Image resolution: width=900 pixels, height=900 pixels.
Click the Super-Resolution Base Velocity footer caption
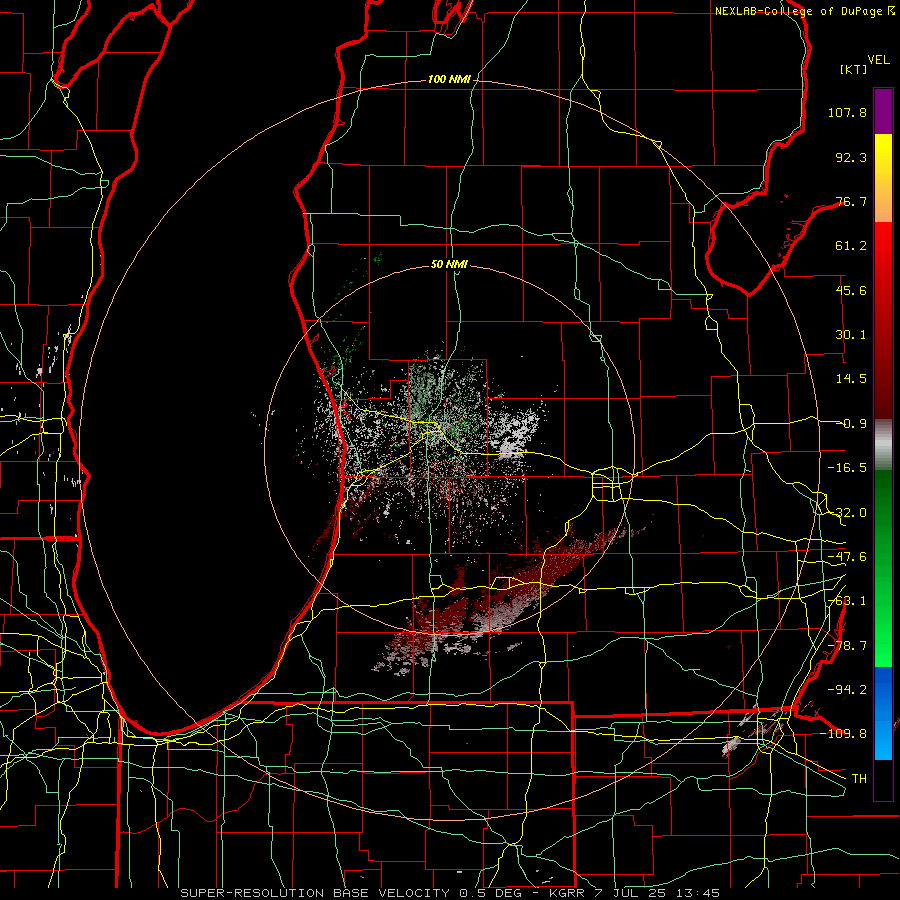(x=449, y=893)
